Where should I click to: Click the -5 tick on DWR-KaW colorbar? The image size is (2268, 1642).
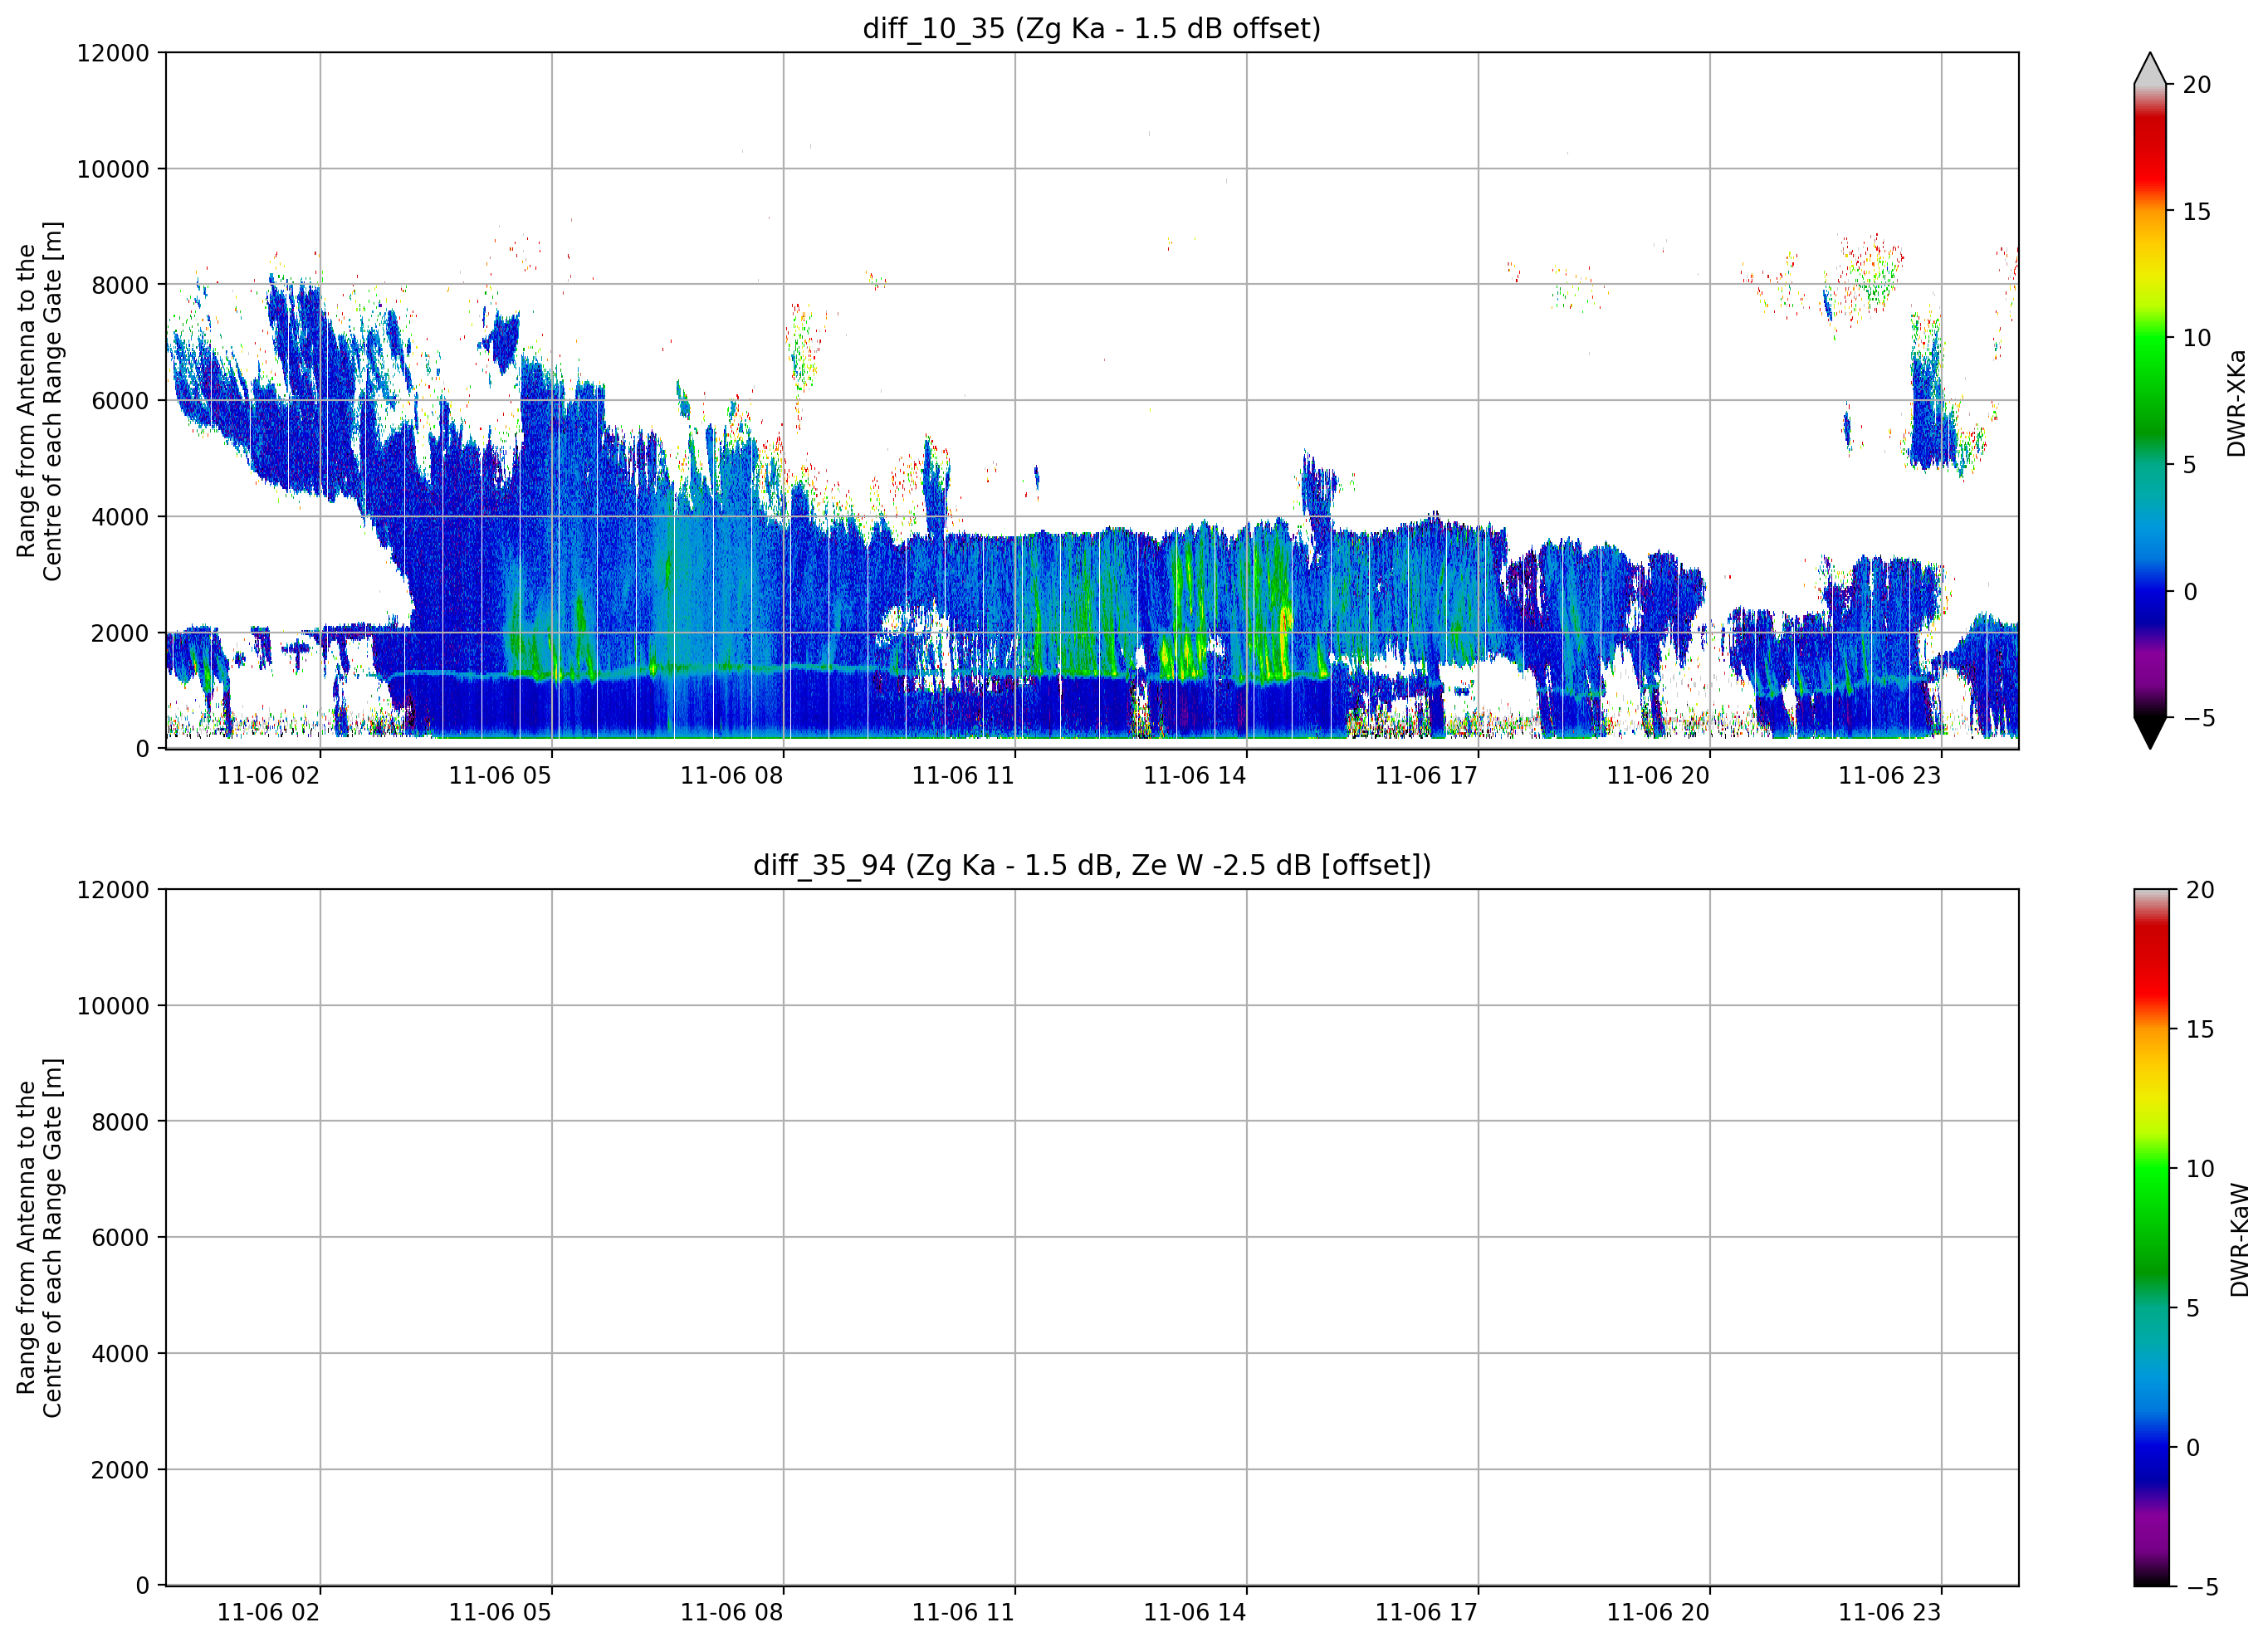[2202, 1588]
